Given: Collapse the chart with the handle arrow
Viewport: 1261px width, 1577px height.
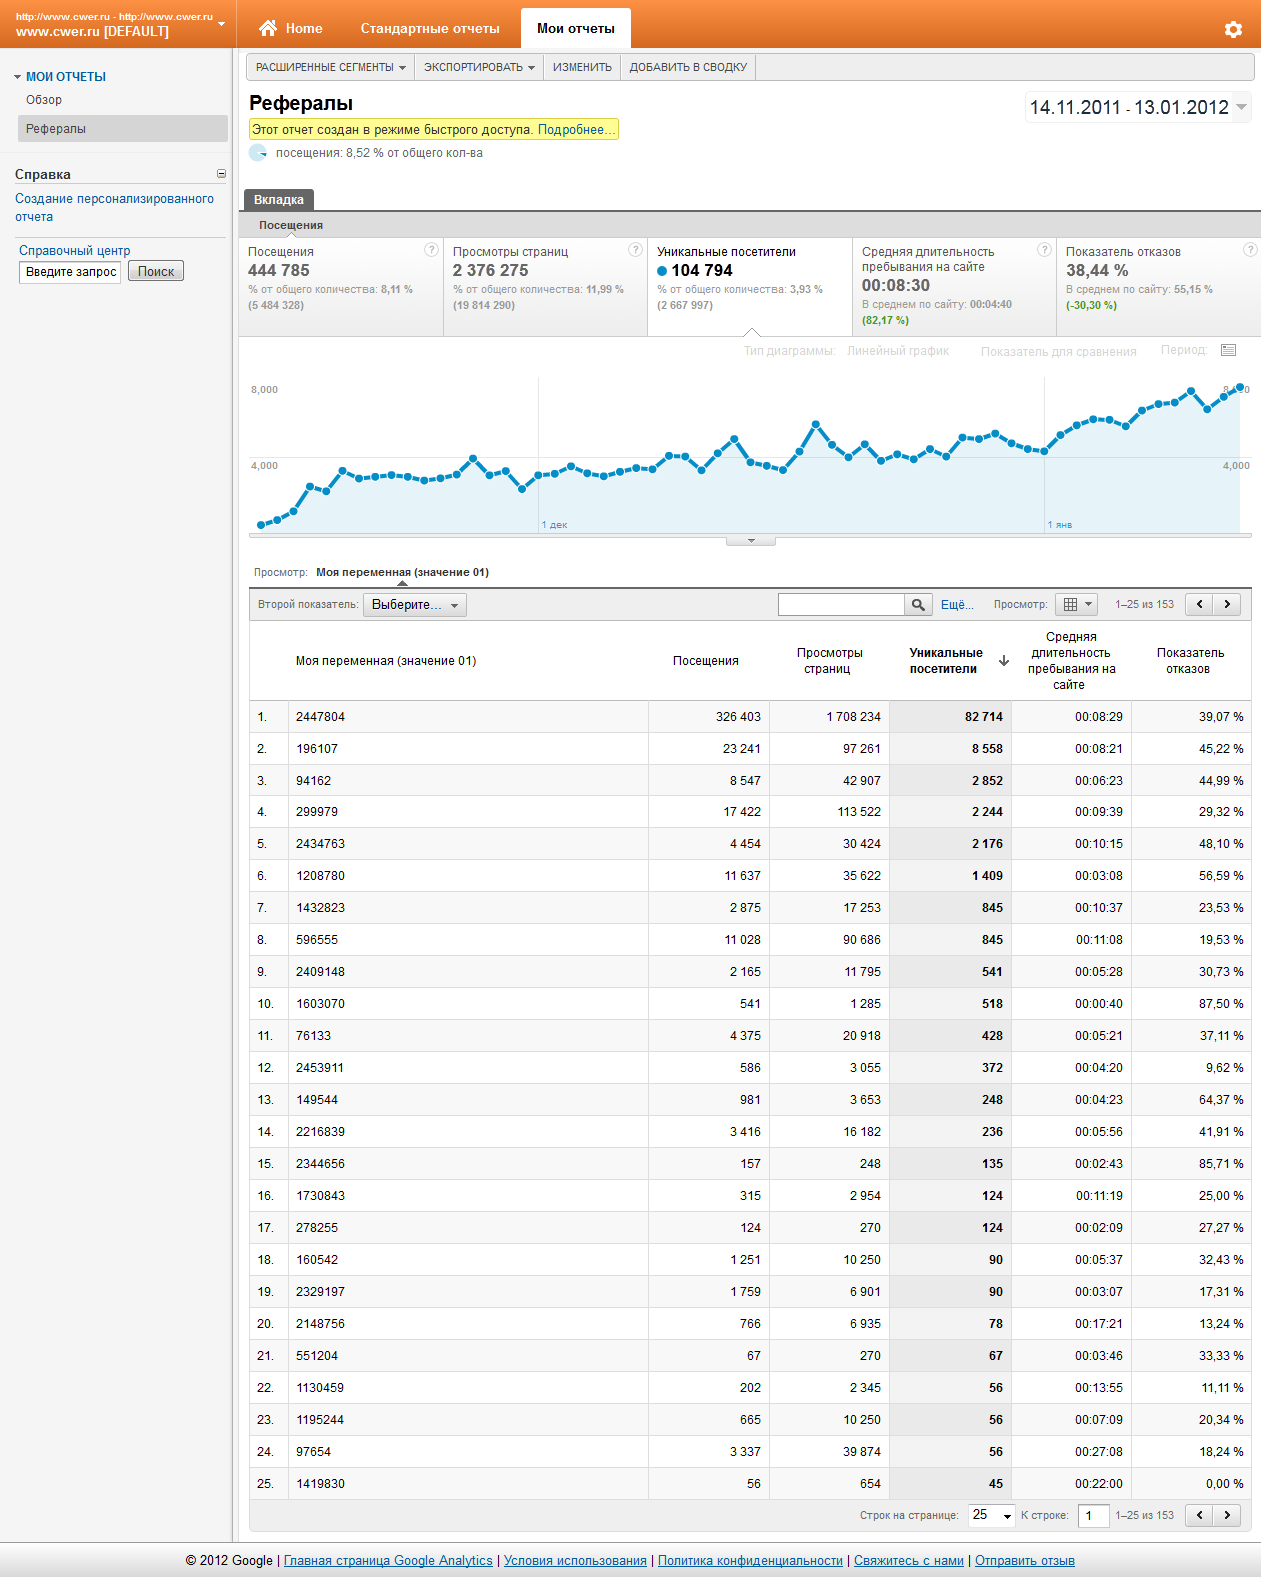Looking at the screenshot, I should [751, 541].
